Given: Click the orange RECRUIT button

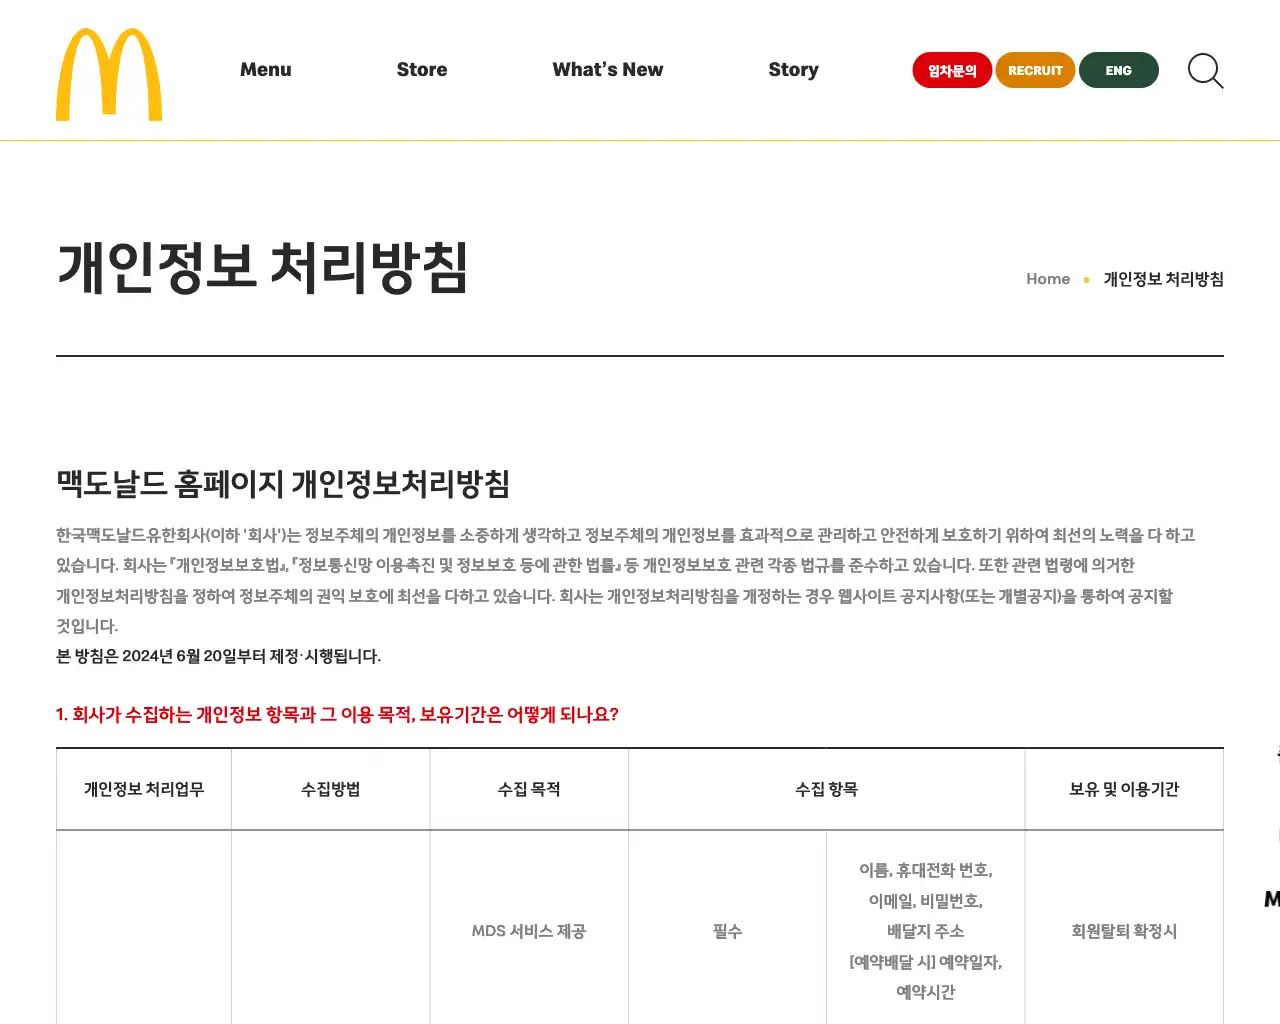Looking at the screenshot, I should [x=1035, y=70].
